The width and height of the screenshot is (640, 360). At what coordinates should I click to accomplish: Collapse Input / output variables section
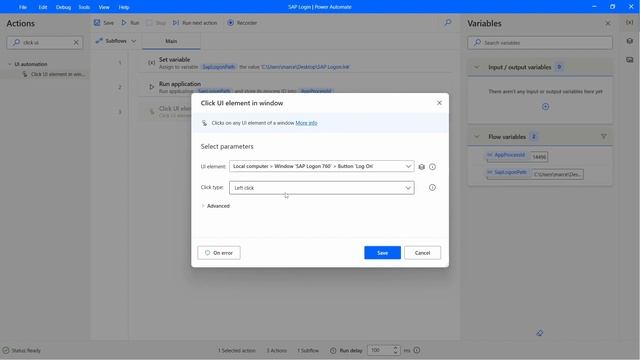tap(476, 67)
